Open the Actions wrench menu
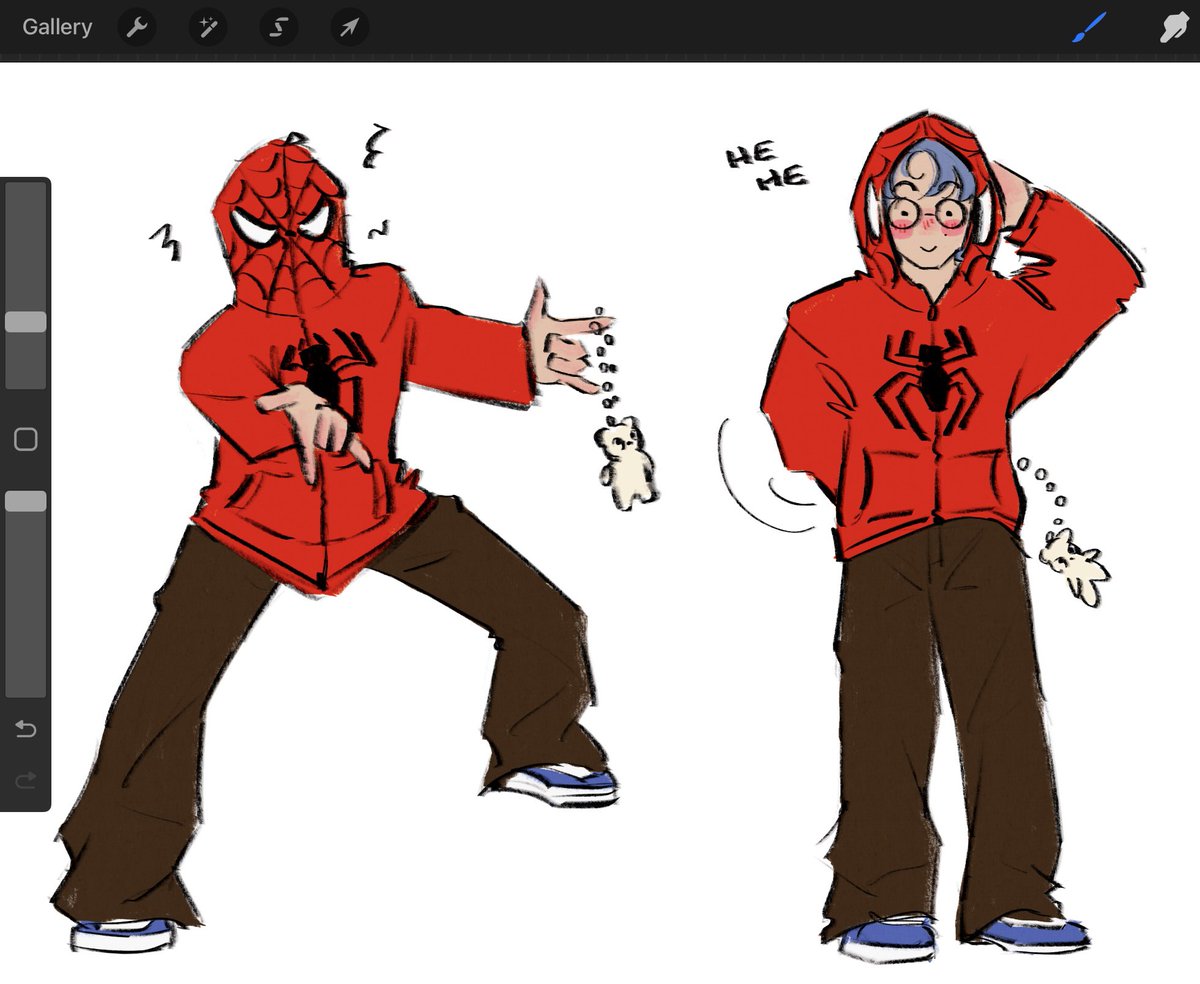This screenshot has height=984, width=1200. click(x=137, y=28)
